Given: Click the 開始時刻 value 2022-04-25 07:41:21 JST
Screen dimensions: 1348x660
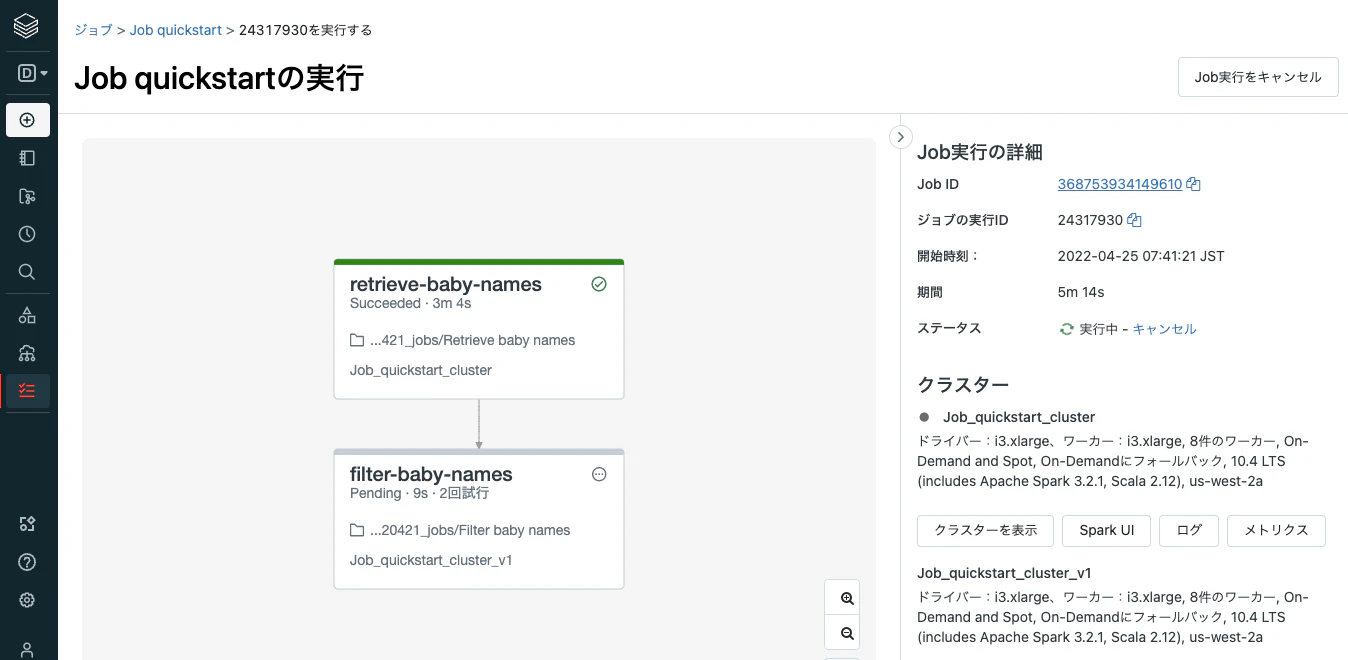Looking at the screenshot, I should [1141, 256].
